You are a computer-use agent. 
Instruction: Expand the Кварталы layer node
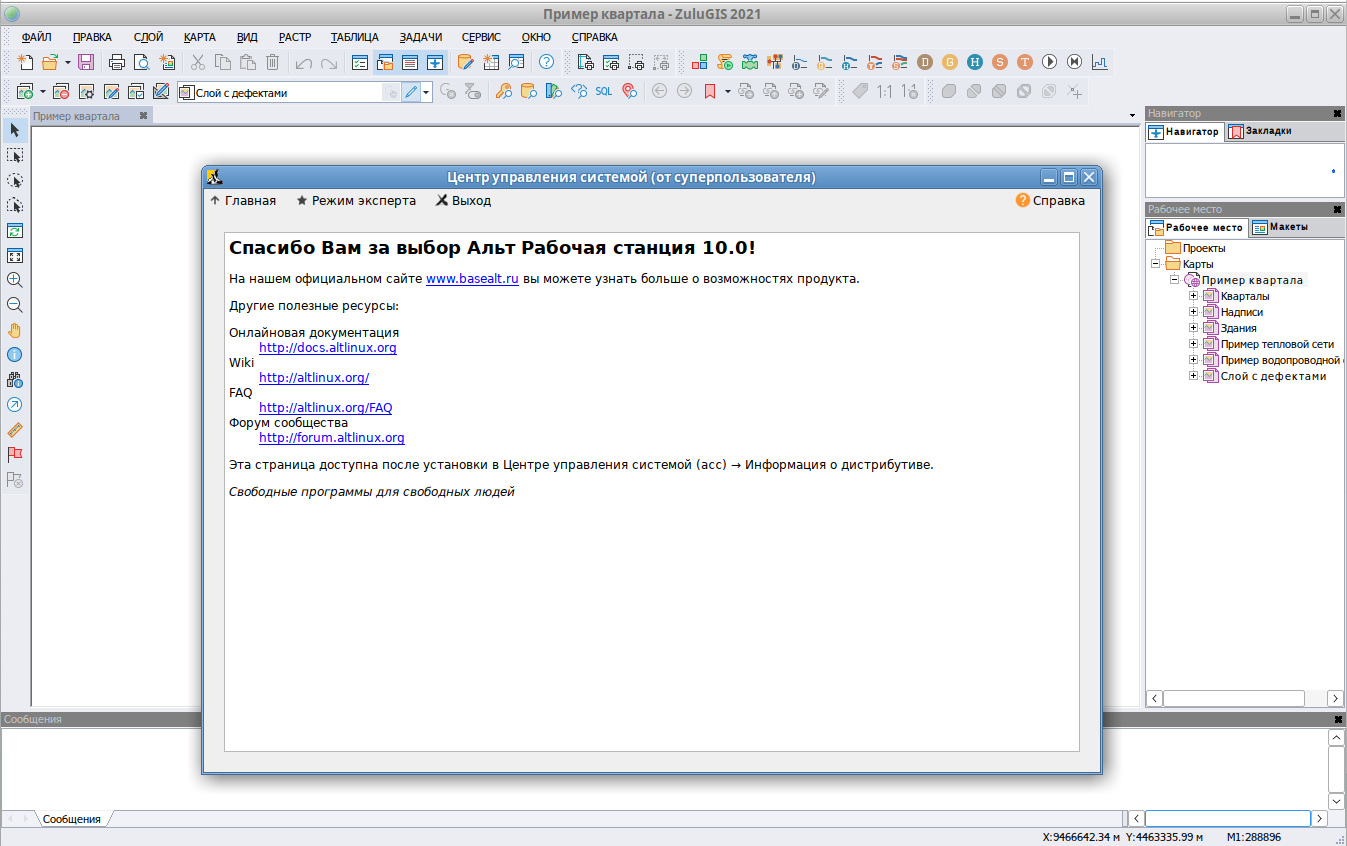point(1193,296)
